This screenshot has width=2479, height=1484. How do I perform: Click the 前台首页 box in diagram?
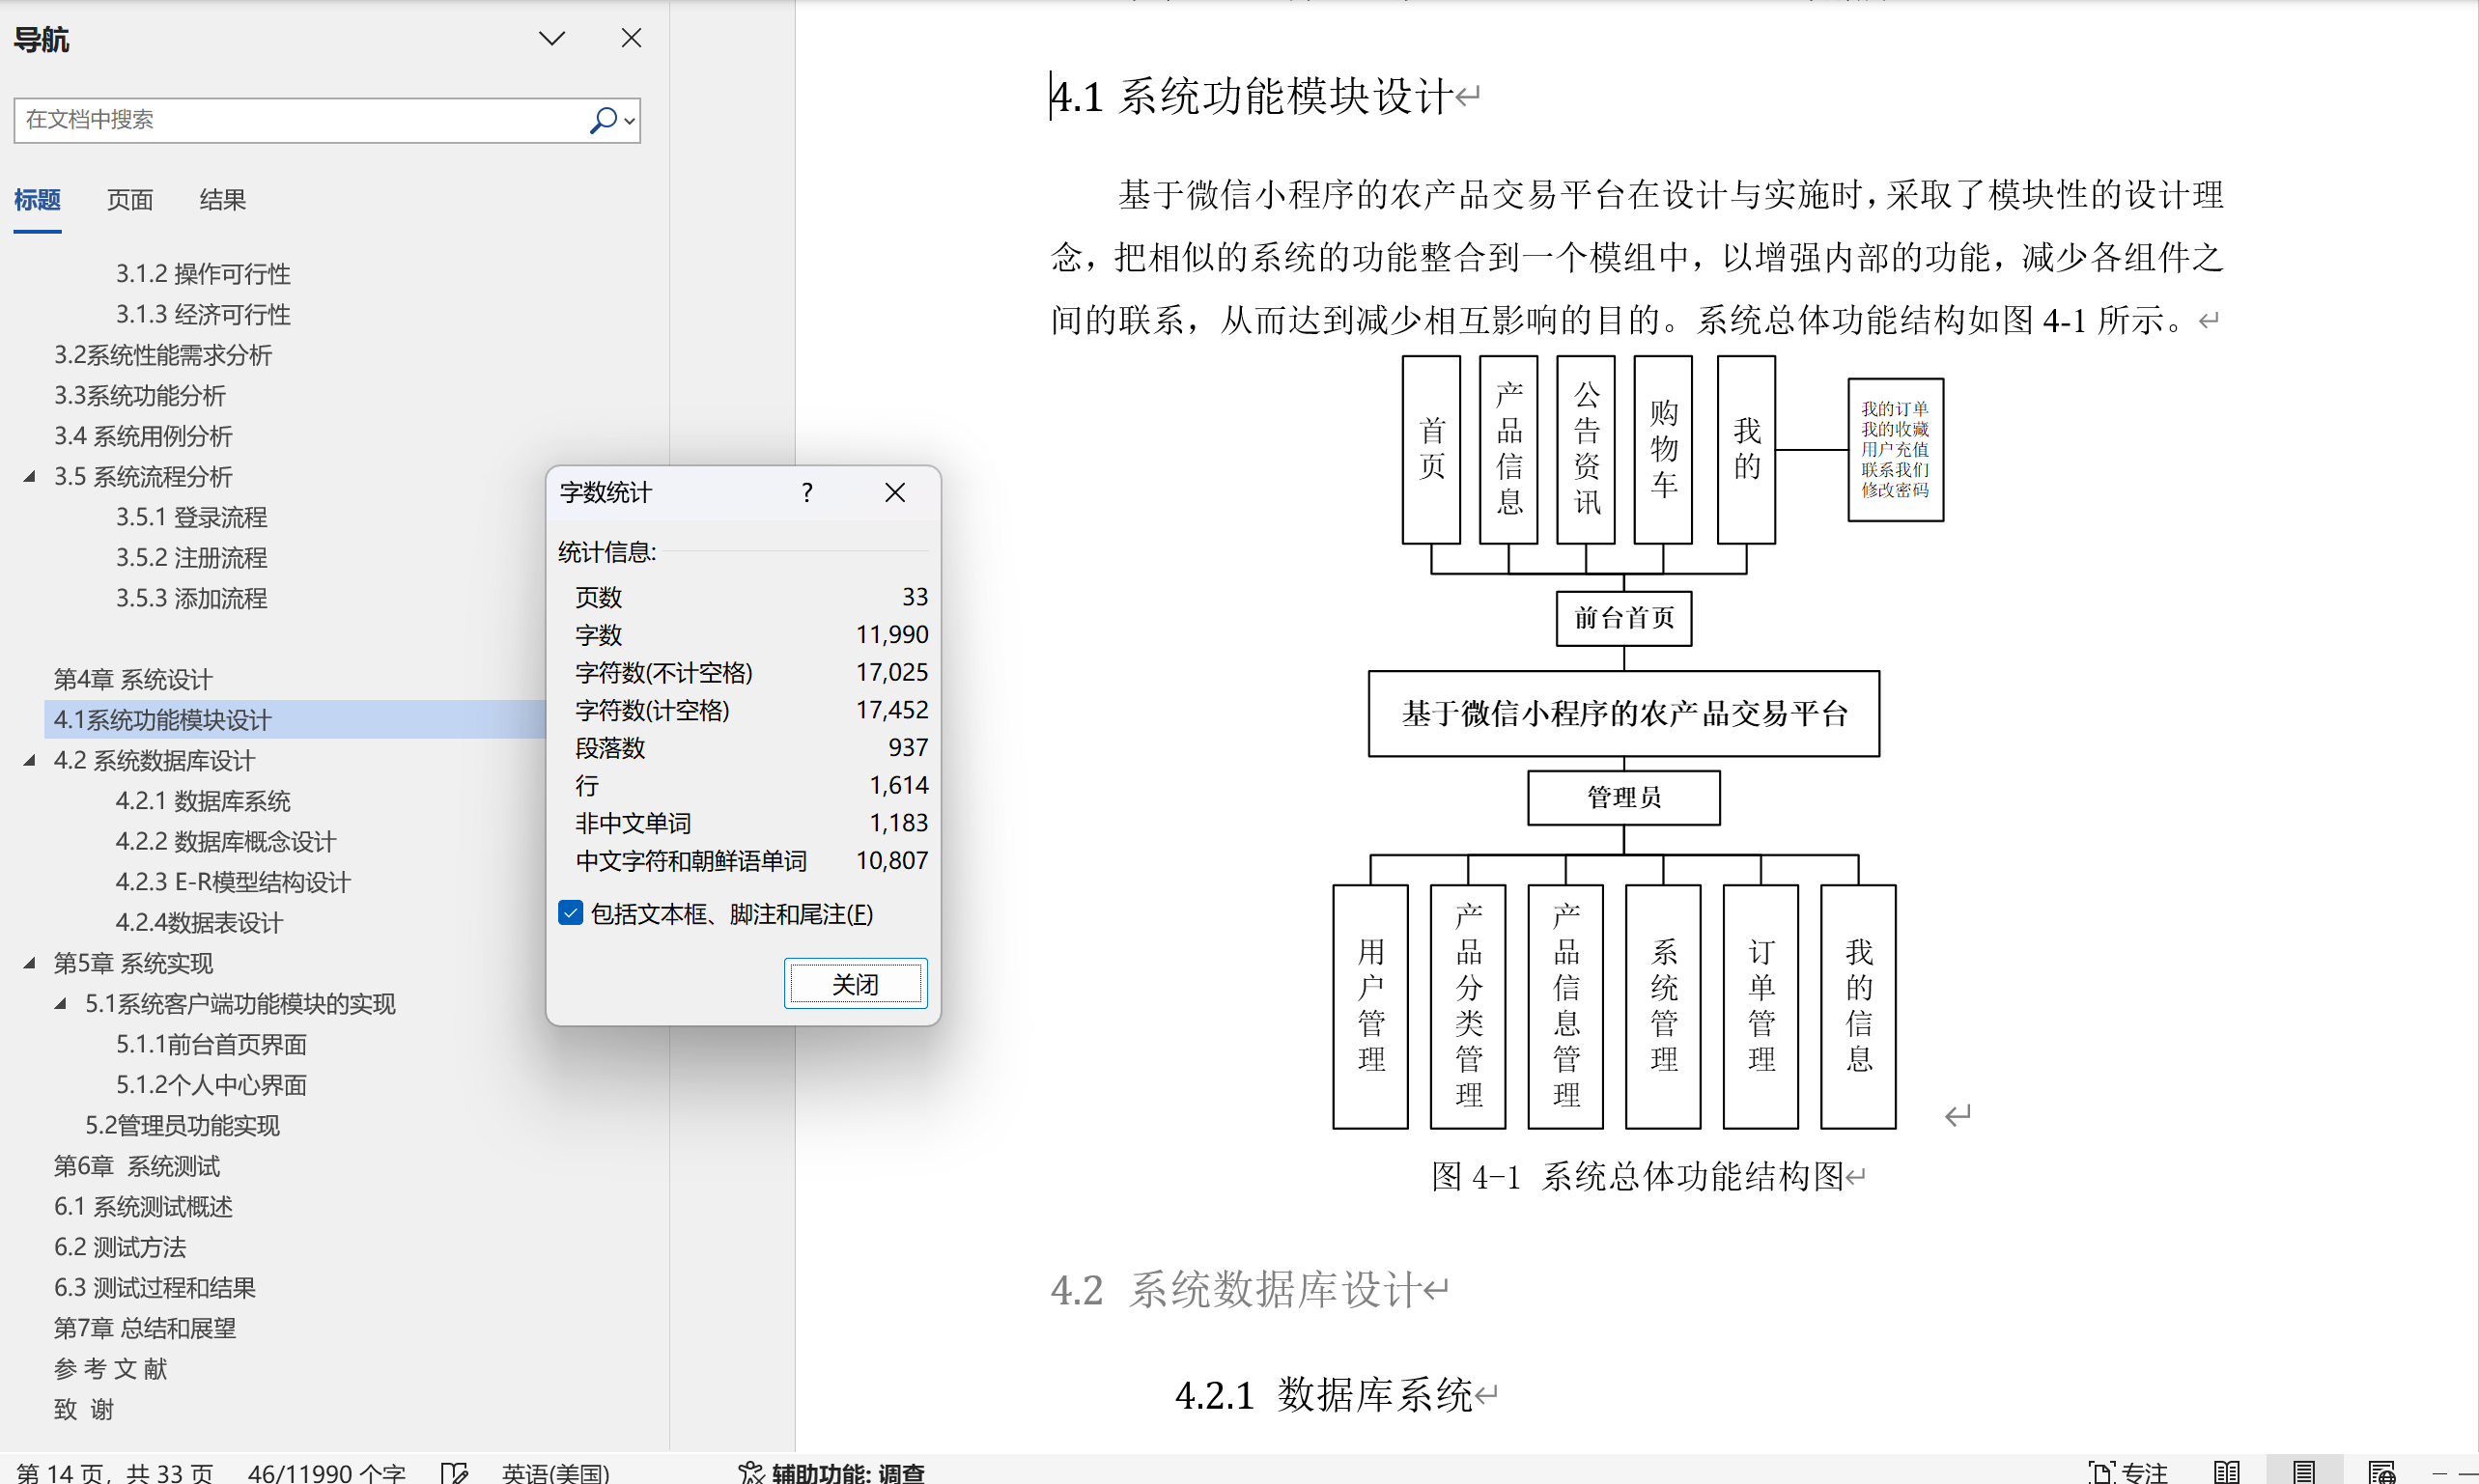pos(1624,618)
